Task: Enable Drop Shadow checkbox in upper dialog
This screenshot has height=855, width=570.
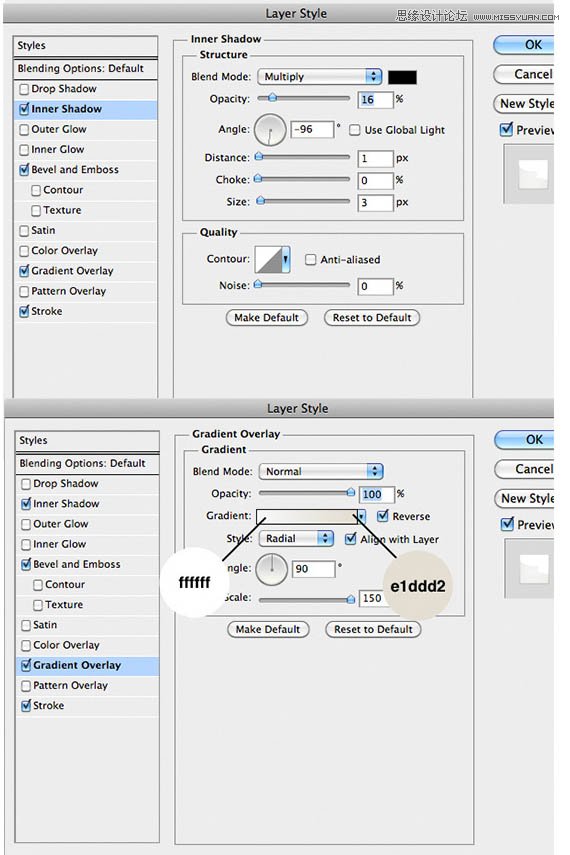Action: tap(24, 89)
